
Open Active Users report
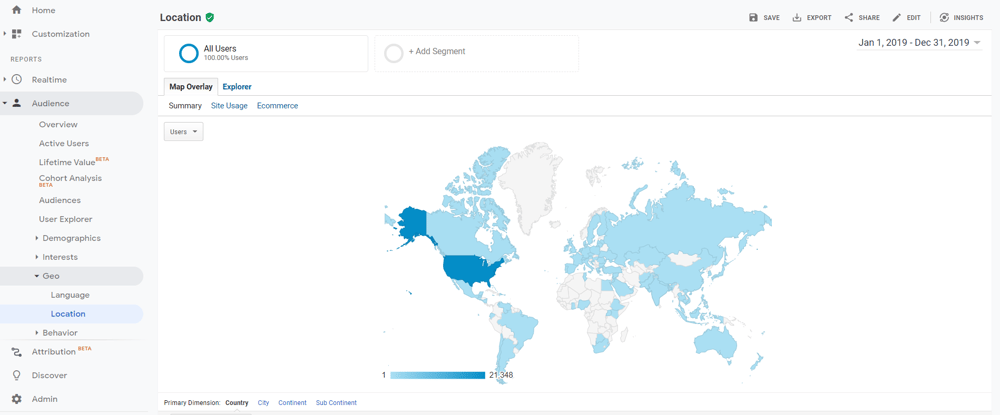click(x=64, y=143)
